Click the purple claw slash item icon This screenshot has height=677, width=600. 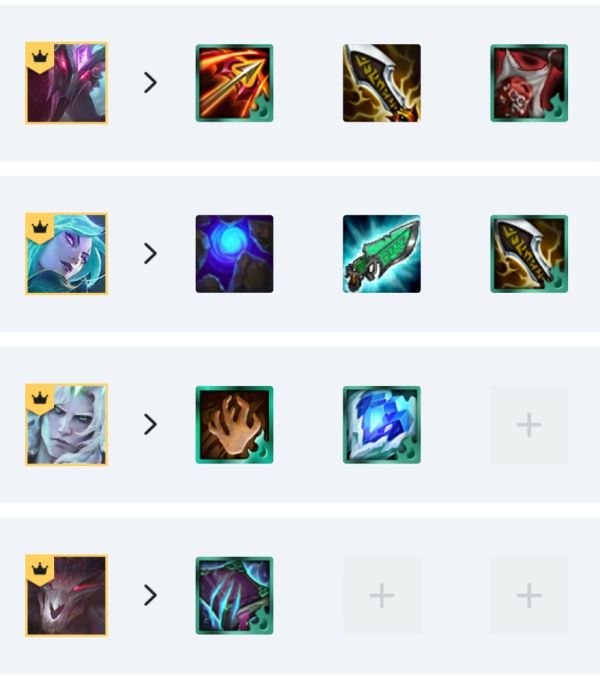[x=234, y=596]
